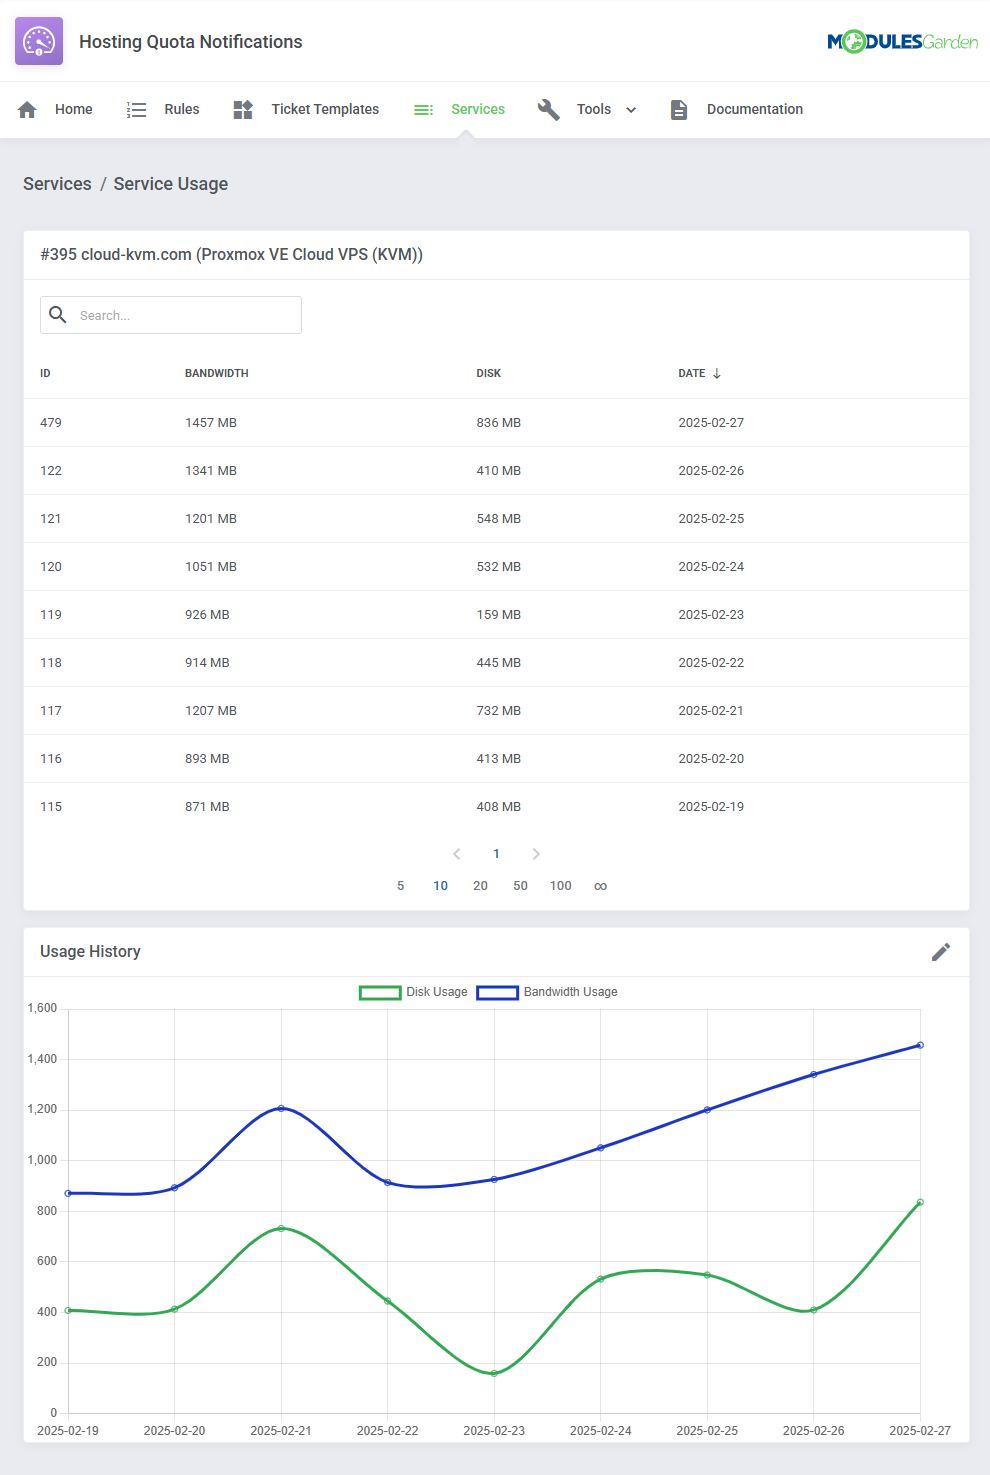
Task: Sort table by ID column header
Action: [x=45, y=373]
